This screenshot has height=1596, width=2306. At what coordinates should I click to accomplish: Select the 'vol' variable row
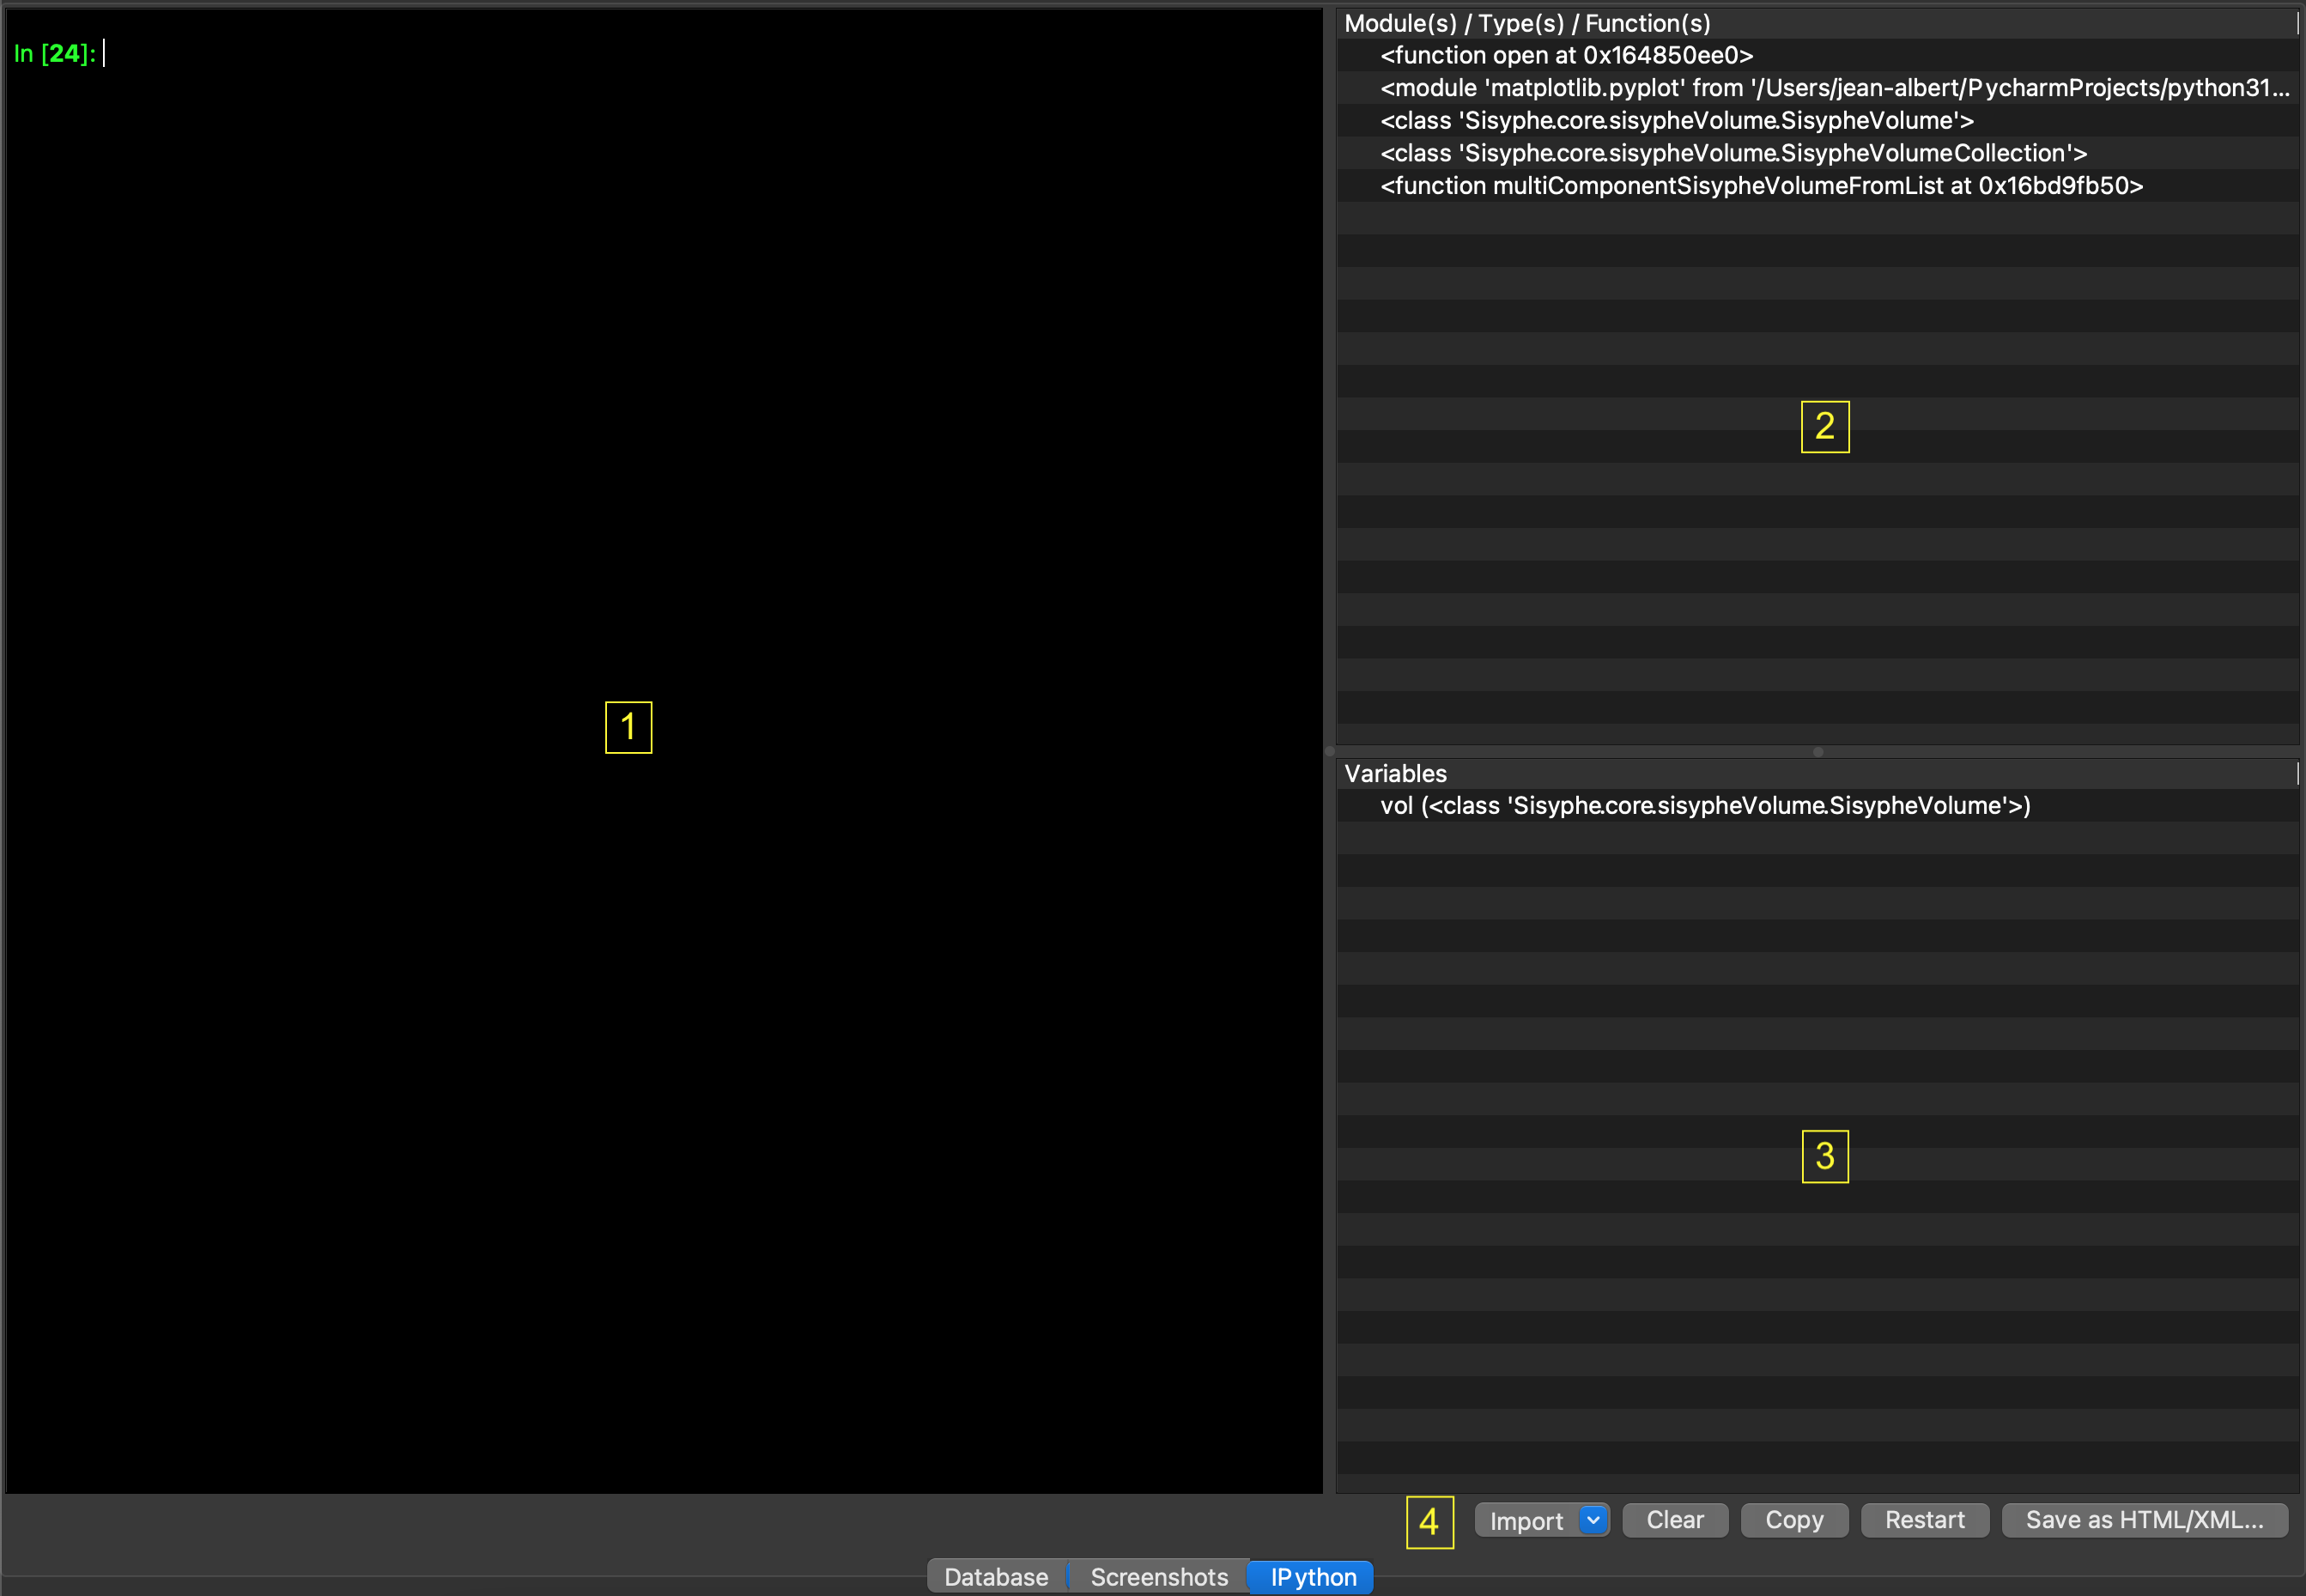1817,805
